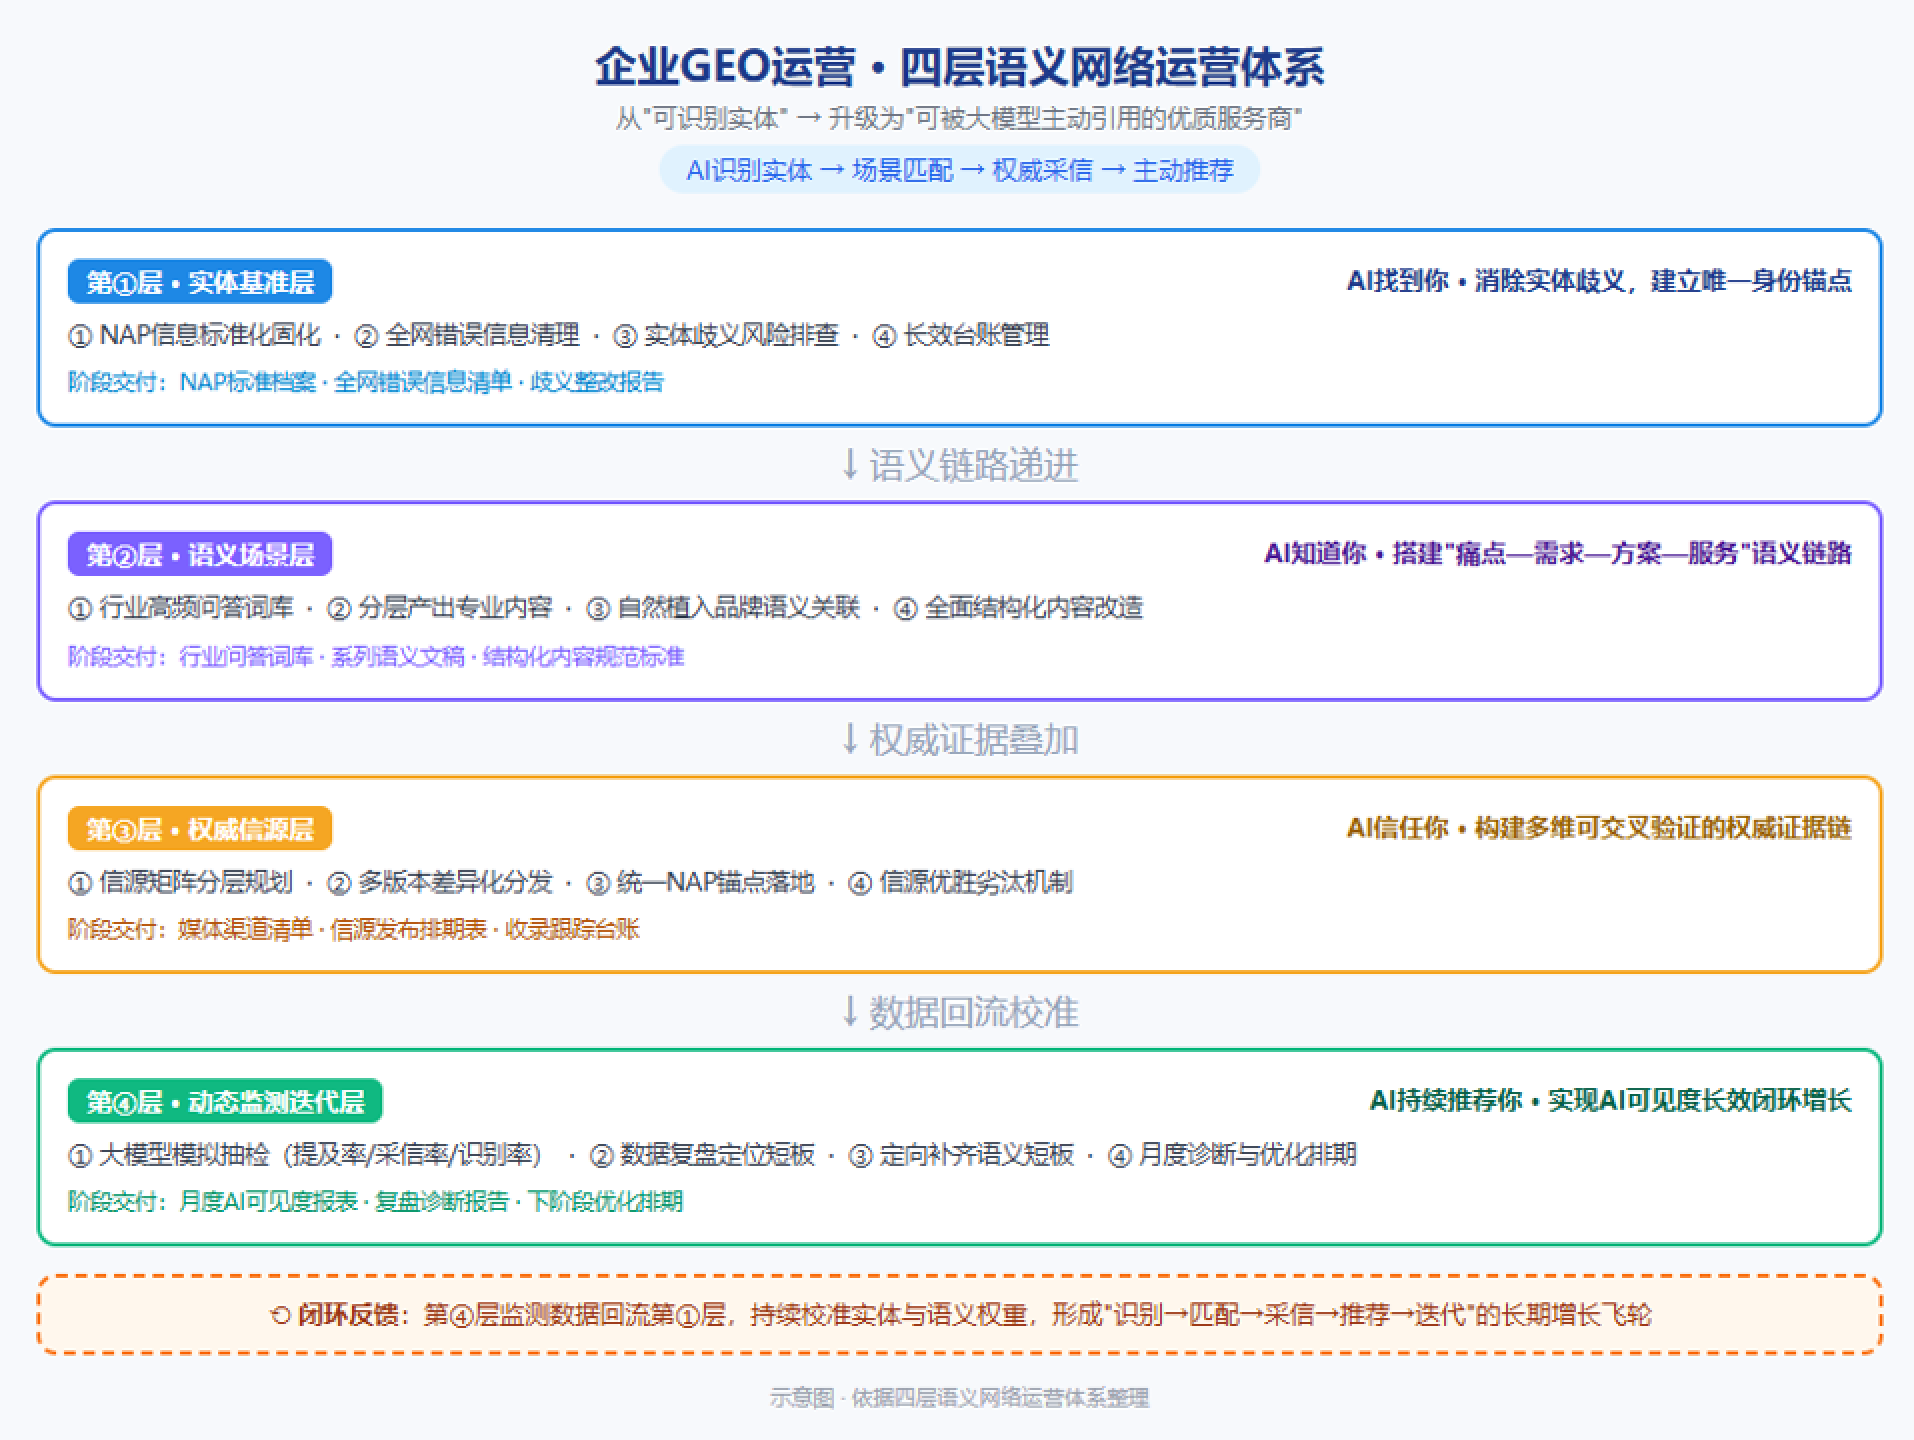Click the footer note 示意图·依据四层语义网络运营体系整理
The width and height of the screenshot is (1914, 1440).
point(959,1398)
